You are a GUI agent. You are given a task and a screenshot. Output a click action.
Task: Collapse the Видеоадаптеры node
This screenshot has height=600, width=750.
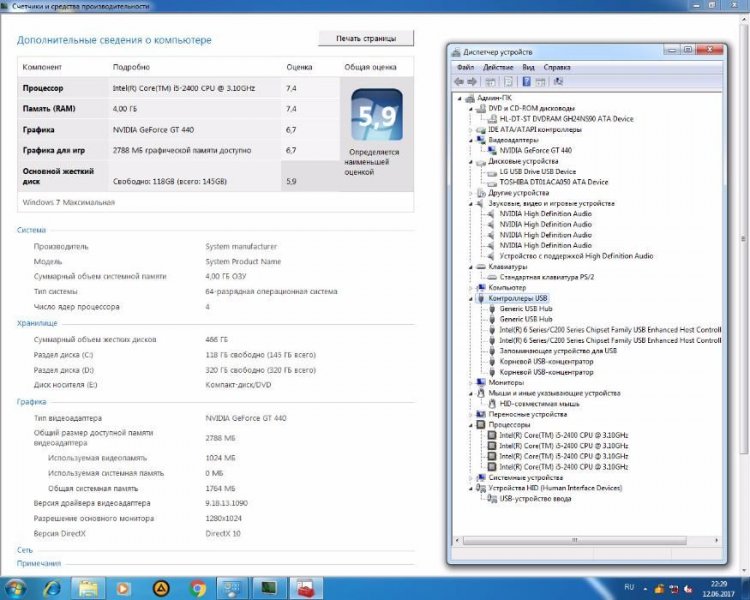[471, 140]
